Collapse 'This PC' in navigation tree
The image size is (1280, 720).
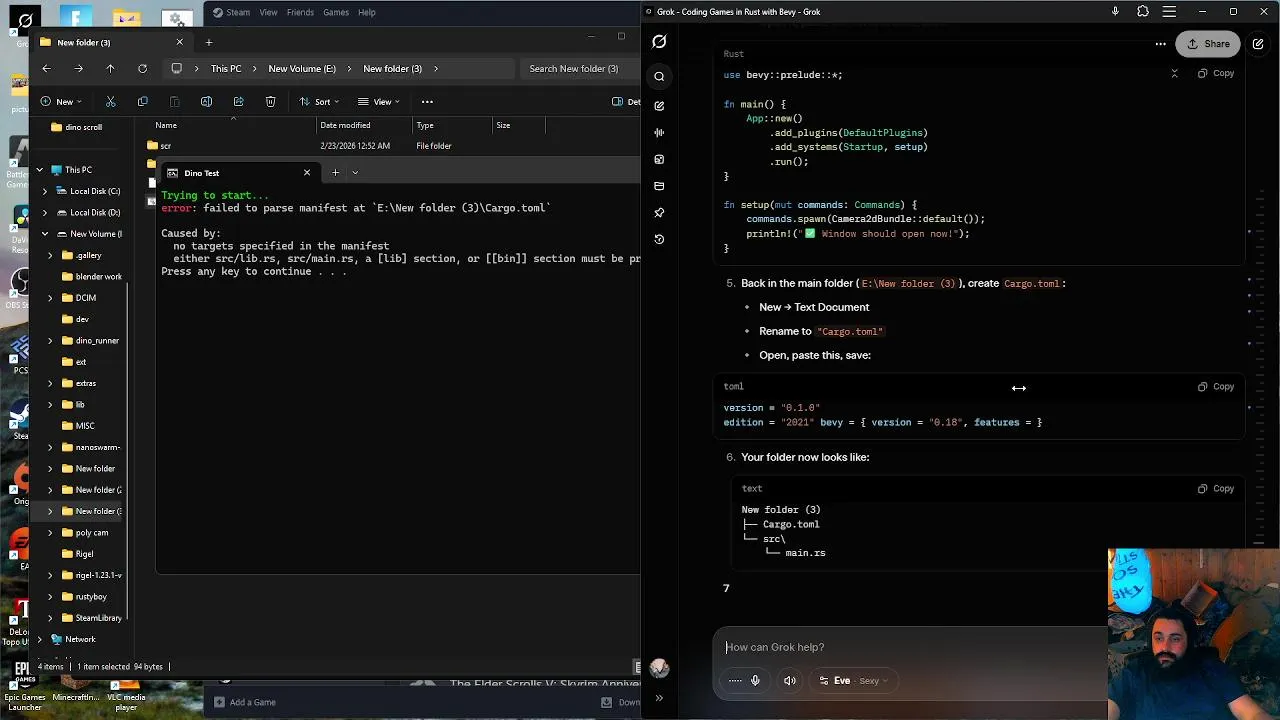(x=39, y=170)
